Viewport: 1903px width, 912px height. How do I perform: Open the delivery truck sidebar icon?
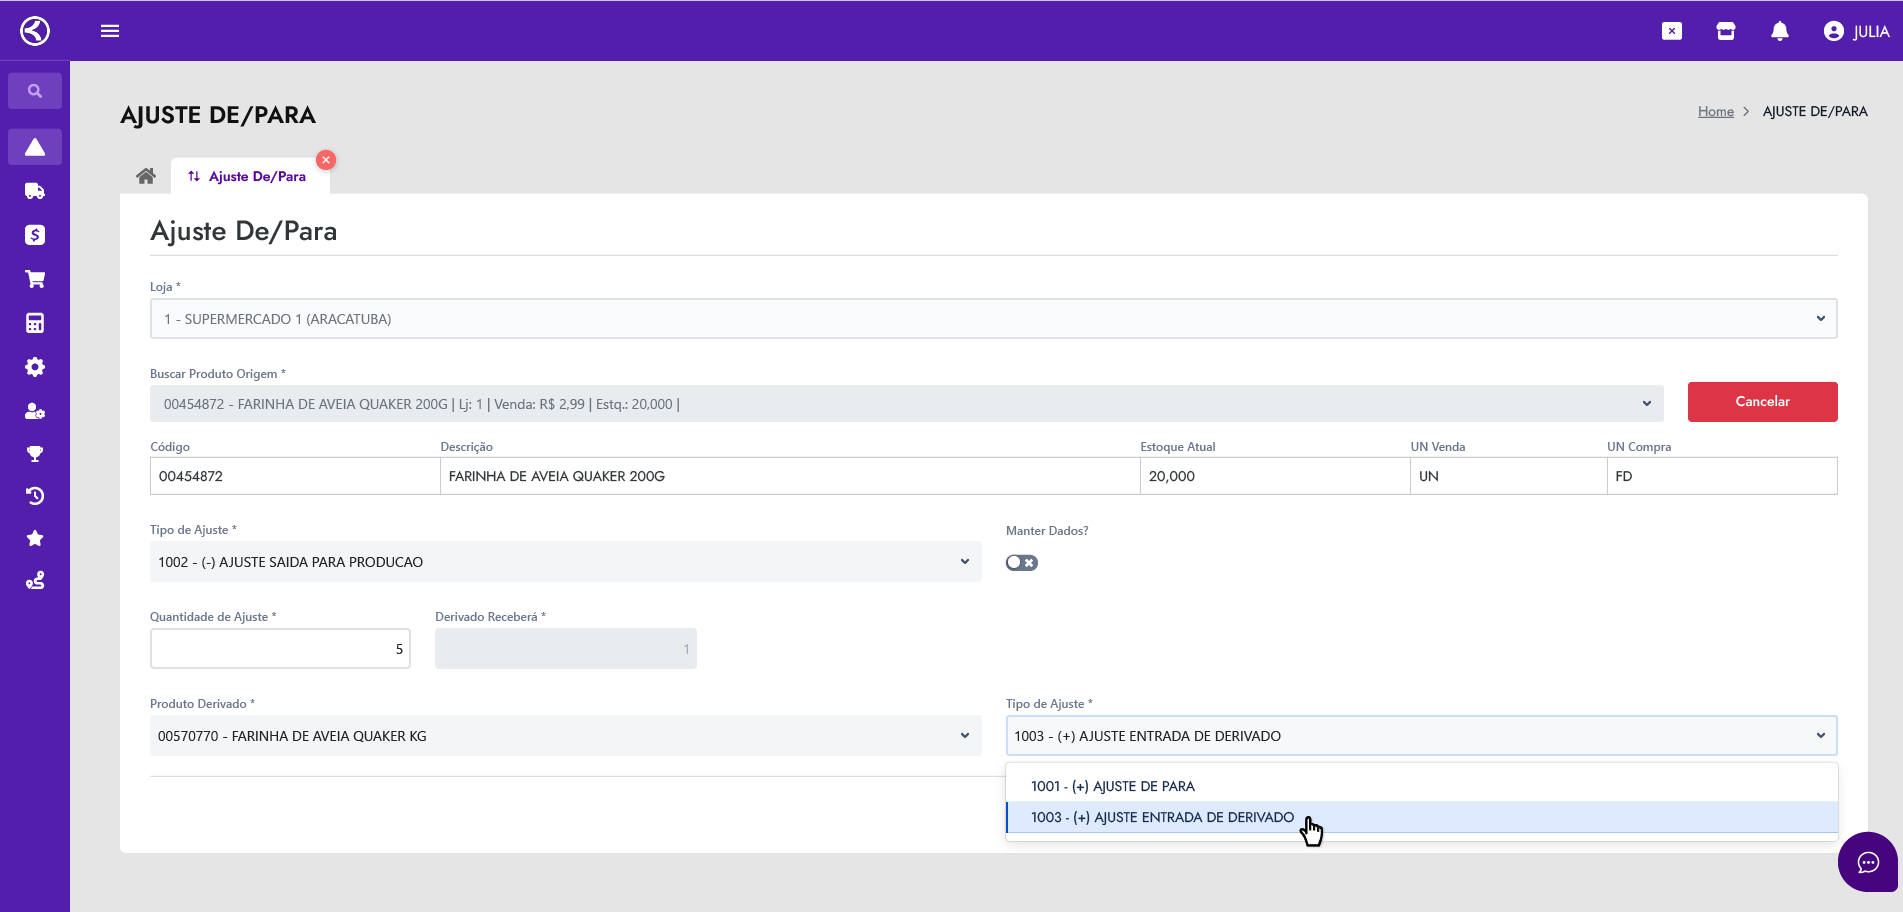coord(35,191)
